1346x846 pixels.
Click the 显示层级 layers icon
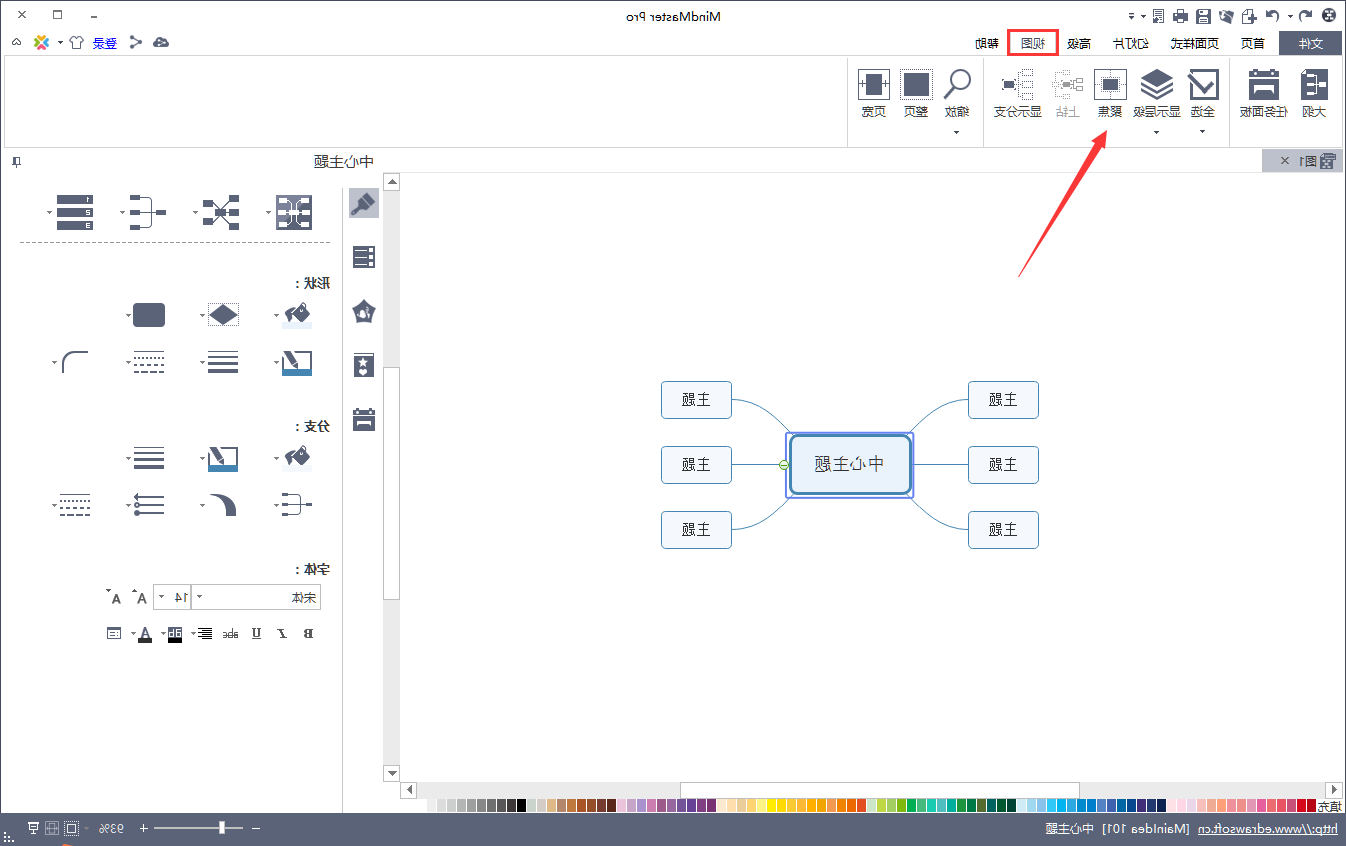pyautogui.click(x=1157, y=85)
